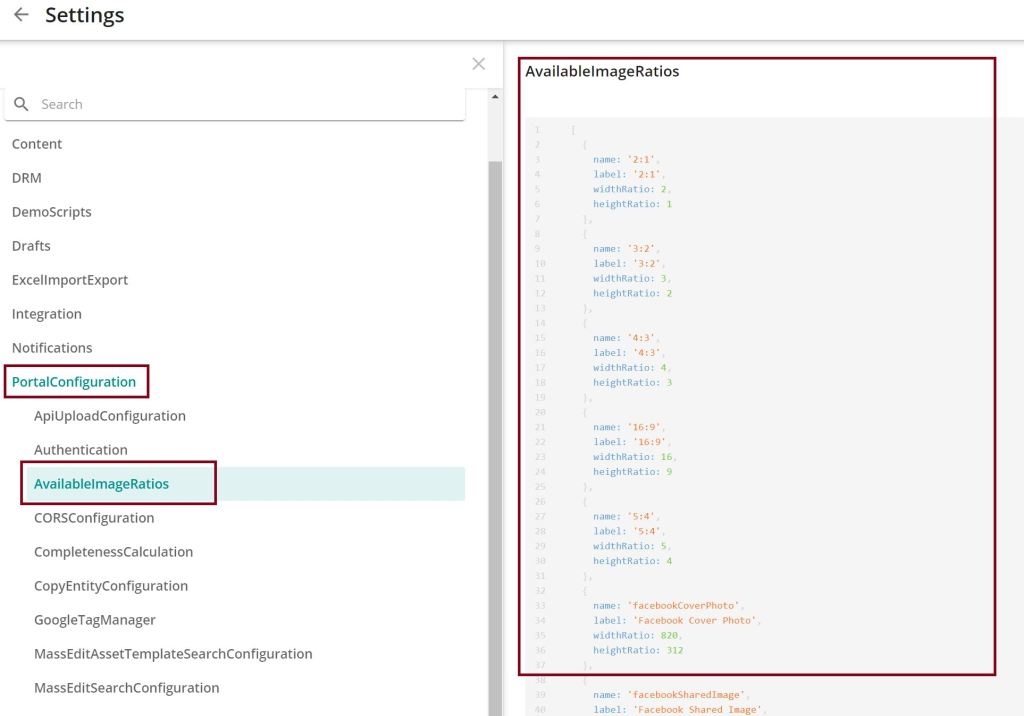This screenshot has width=1024, height=716.
Task: Open ExcelImportExport settings
Action: [70, 280]
